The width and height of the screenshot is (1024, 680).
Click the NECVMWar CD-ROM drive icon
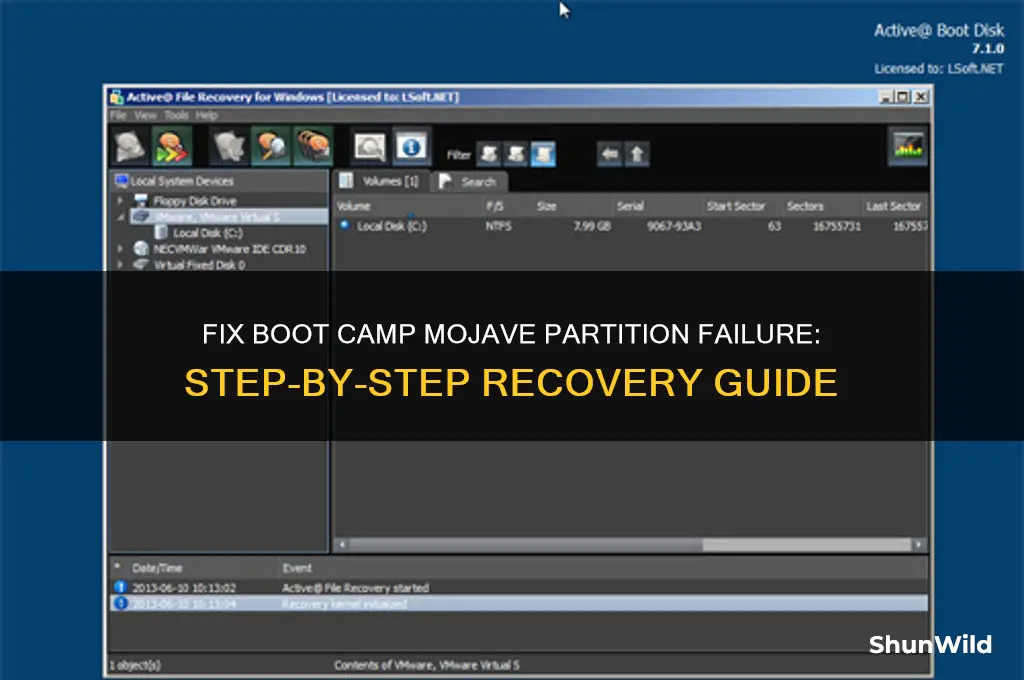[141, 248]
